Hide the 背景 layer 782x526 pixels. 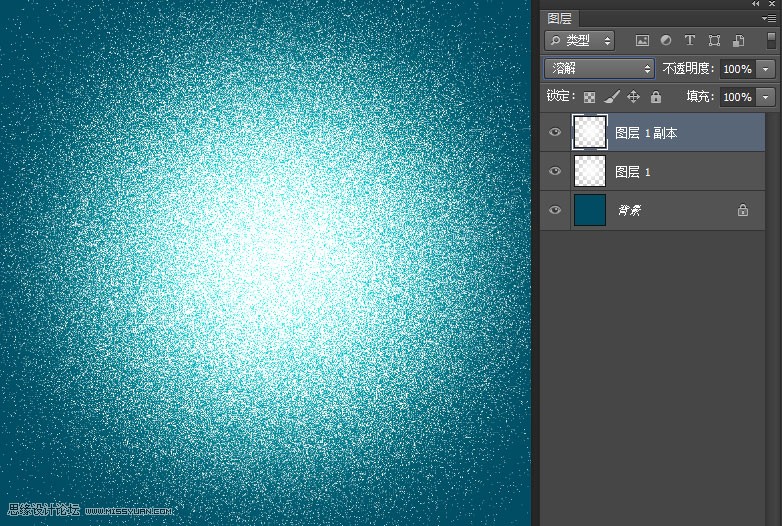pos(555,210)
